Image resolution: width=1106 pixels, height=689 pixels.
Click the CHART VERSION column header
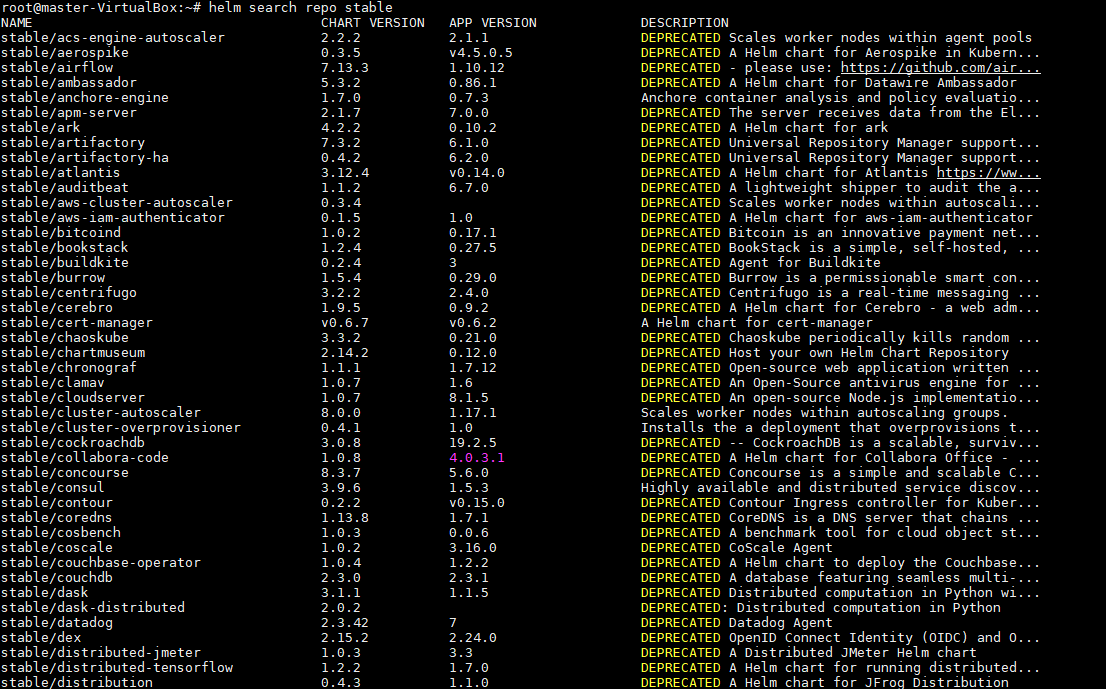coord(373,23)
